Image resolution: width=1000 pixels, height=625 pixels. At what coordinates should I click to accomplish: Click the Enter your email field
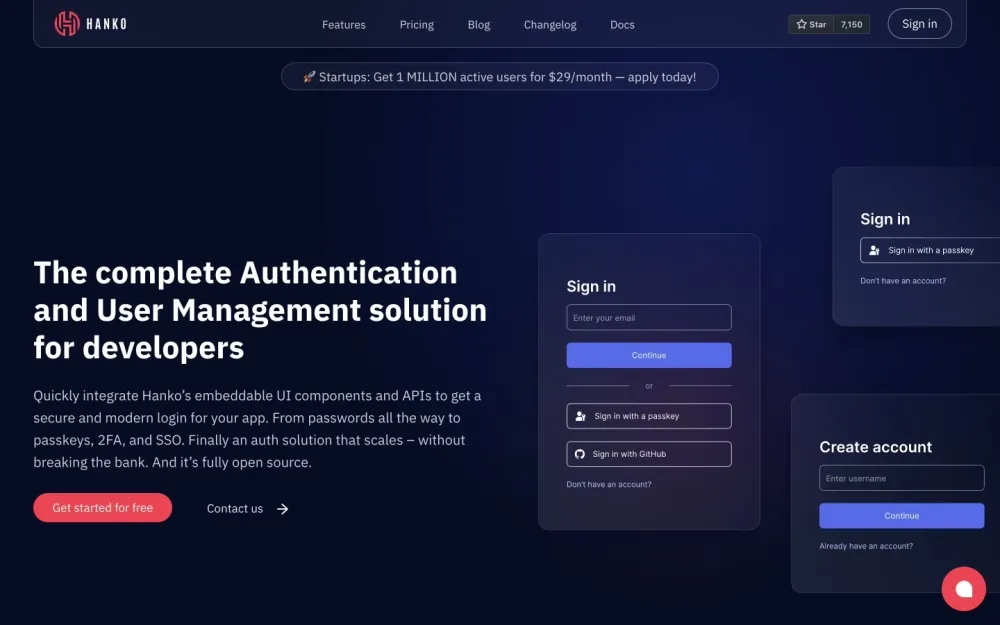[x=648, y=316]
